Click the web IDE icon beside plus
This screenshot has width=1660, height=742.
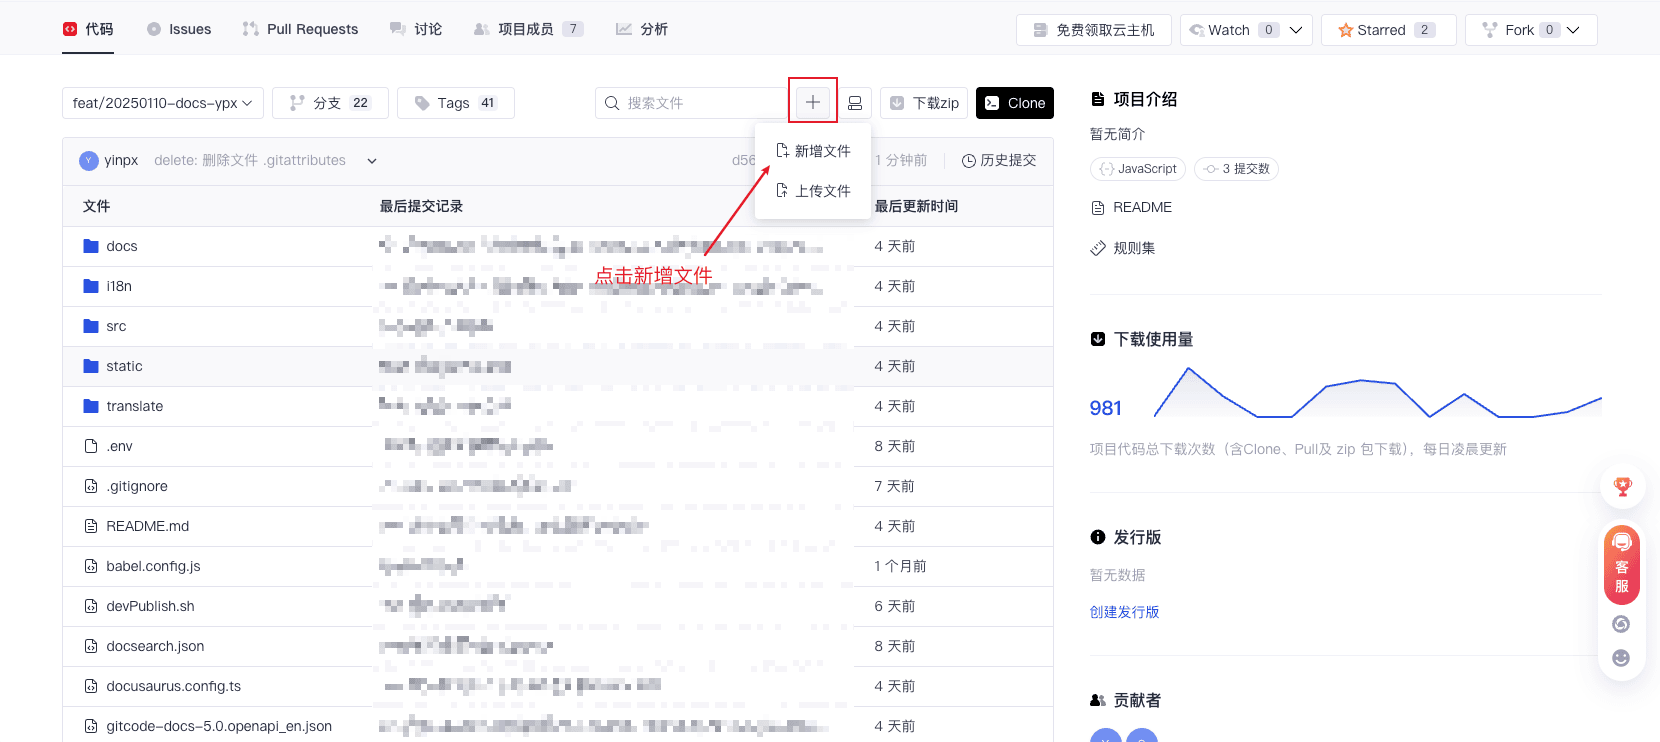855,103
